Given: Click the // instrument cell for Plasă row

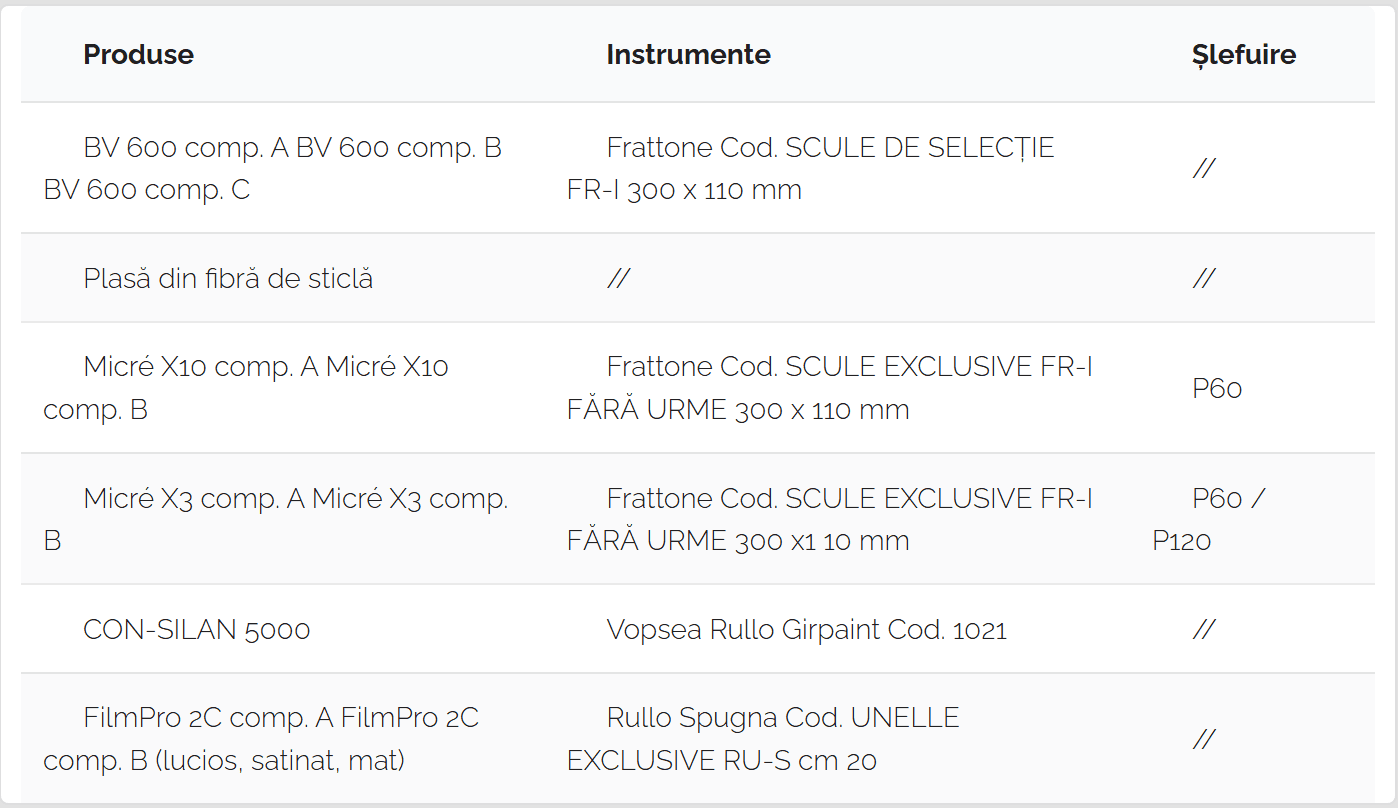Looking at the screenshot, I should click(x=618, y=278).
